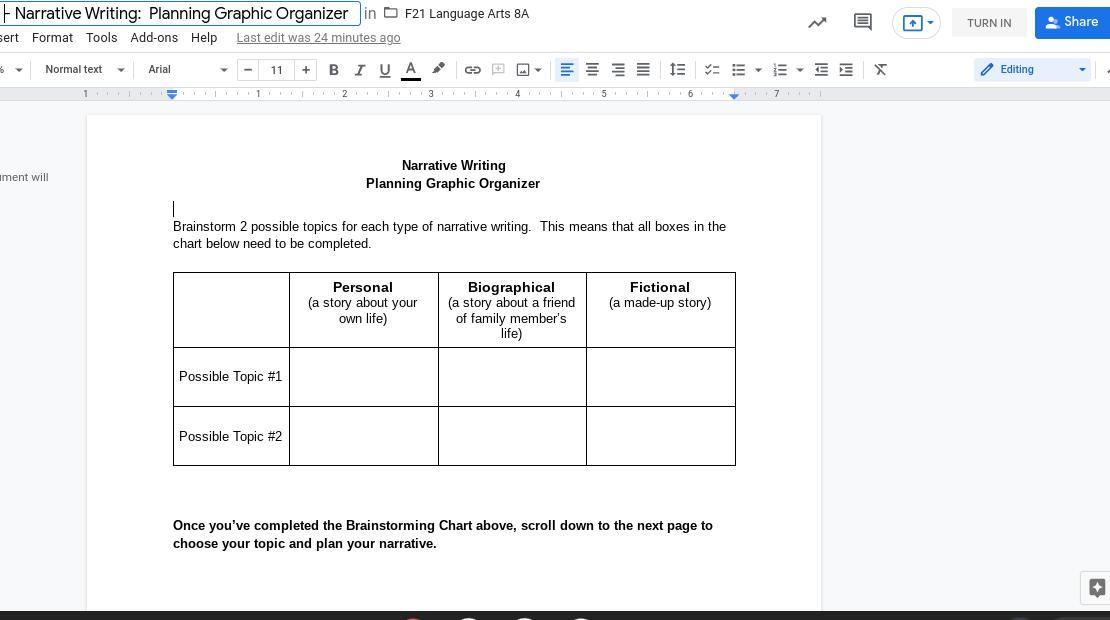Viewport: 1110px width, 620px height.
Task: Align text right
Action: [618, 69]
